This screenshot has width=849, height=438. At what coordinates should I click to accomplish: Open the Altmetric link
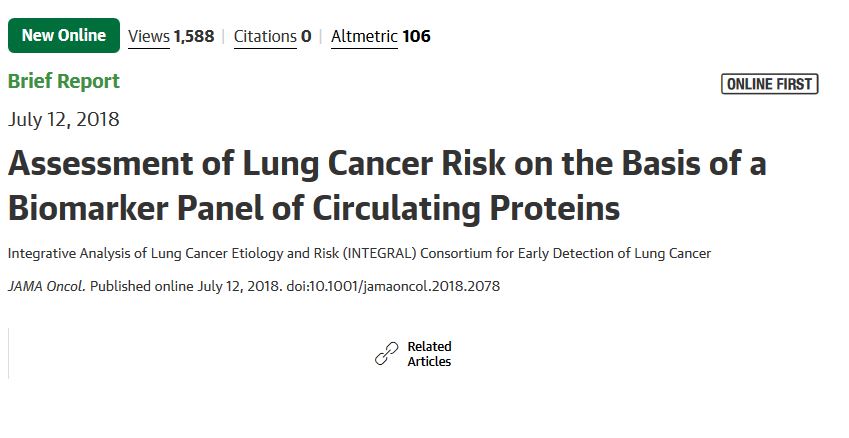(x=364, y=37)
